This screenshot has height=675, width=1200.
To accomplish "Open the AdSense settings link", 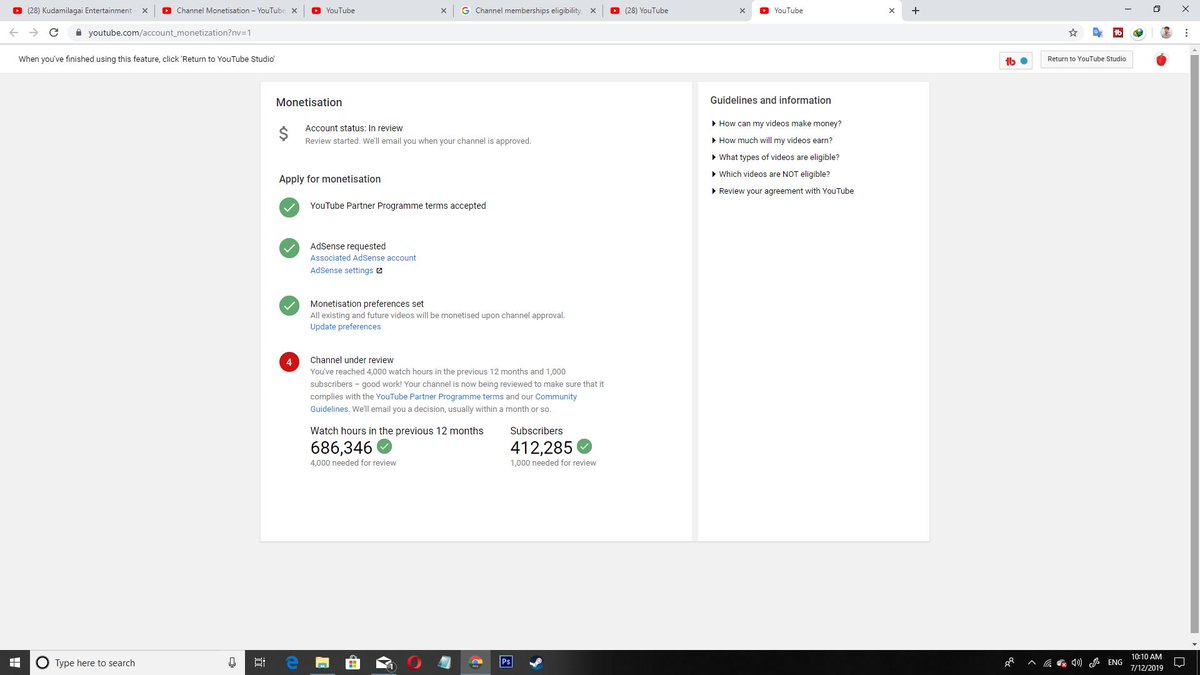I will click(342, 271).
